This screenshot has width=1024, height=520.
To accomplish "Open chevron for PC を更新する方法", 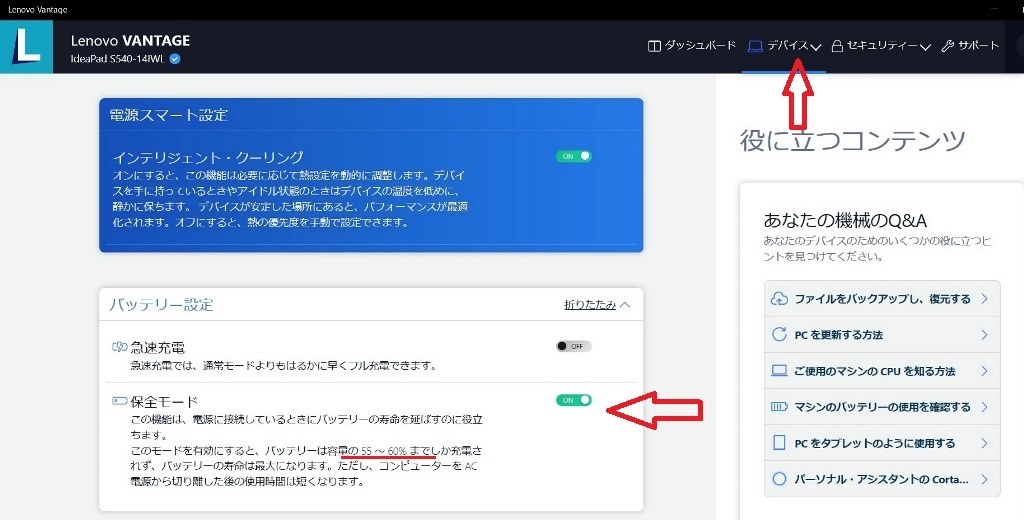I will pyautogui.click(x=984, y=334).
